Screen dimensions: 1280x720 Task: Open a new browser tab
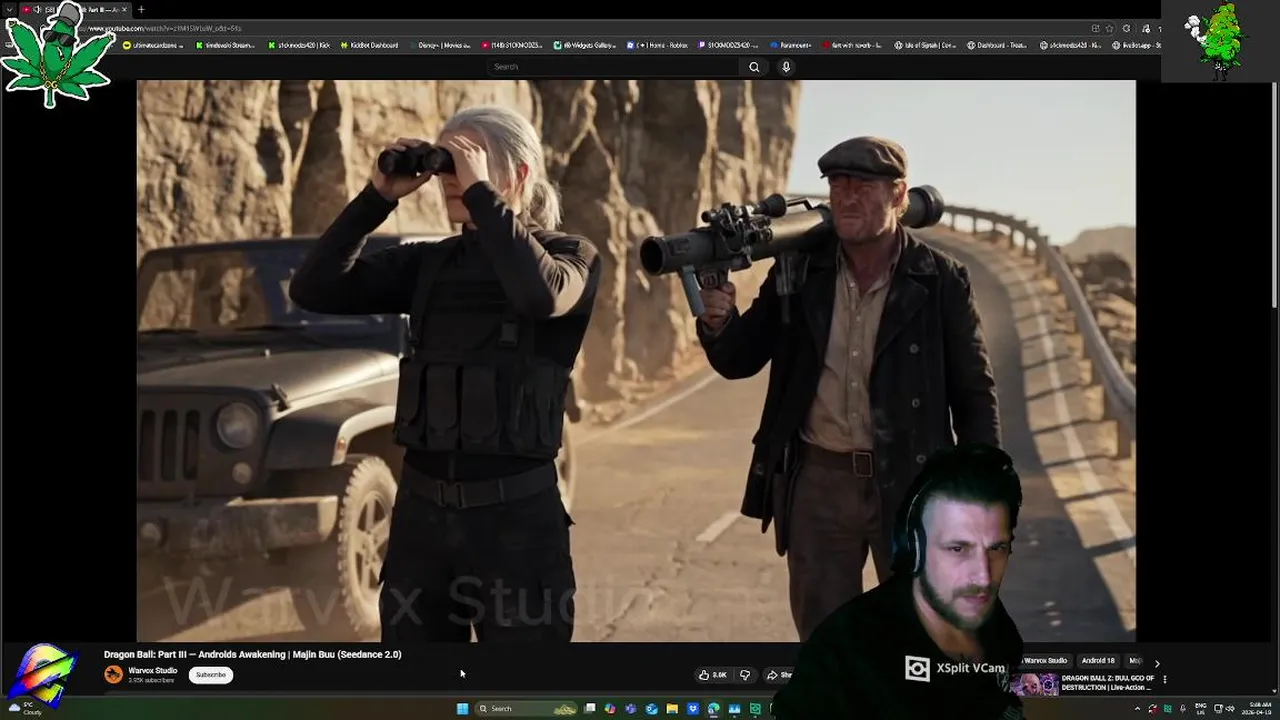[141, 9]
